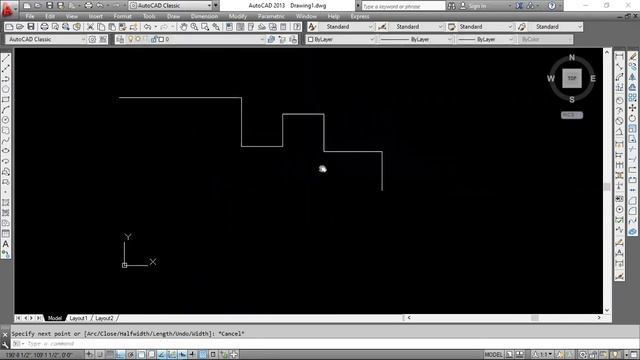Open the AutoCAD Classic workspaces toolbar dropdown
Viewport: 640px width, 360px height.
(x=46, y=39)
